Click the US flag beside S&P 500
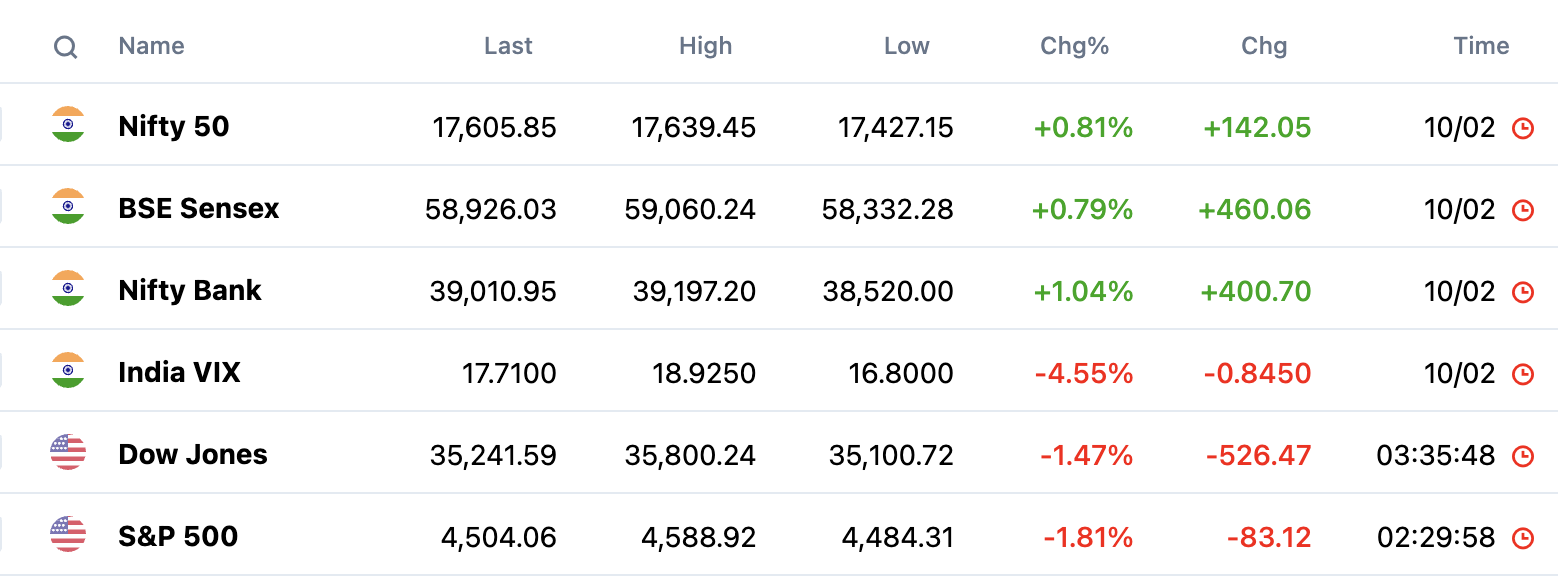 click(x=68, y=534)
